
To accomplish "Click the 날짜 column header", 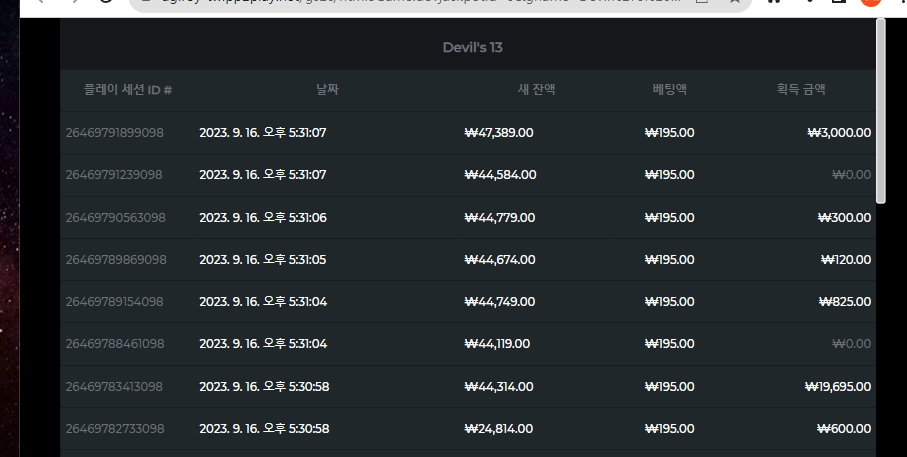I will pyautogui.click(x=327, y=90).
